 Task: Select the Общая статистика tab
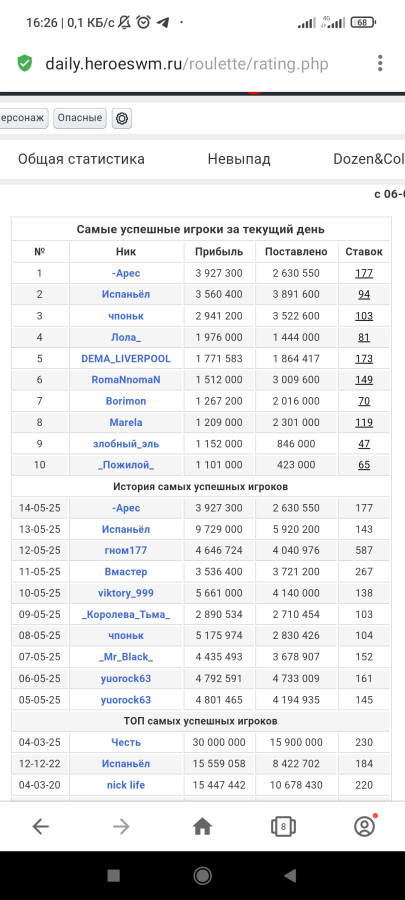(81, 159)
